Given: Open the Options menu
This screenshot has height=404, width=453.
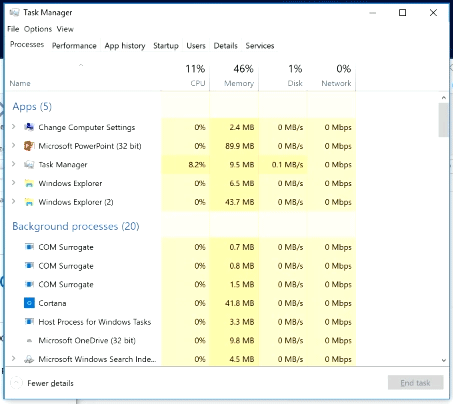Looking at the screenshot, I should 38,29.
